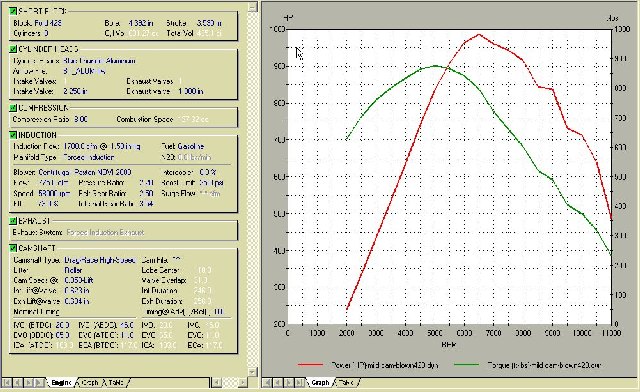640x392 pixels.
Task: Go to next tab in left pane
Action: [28, 383]
